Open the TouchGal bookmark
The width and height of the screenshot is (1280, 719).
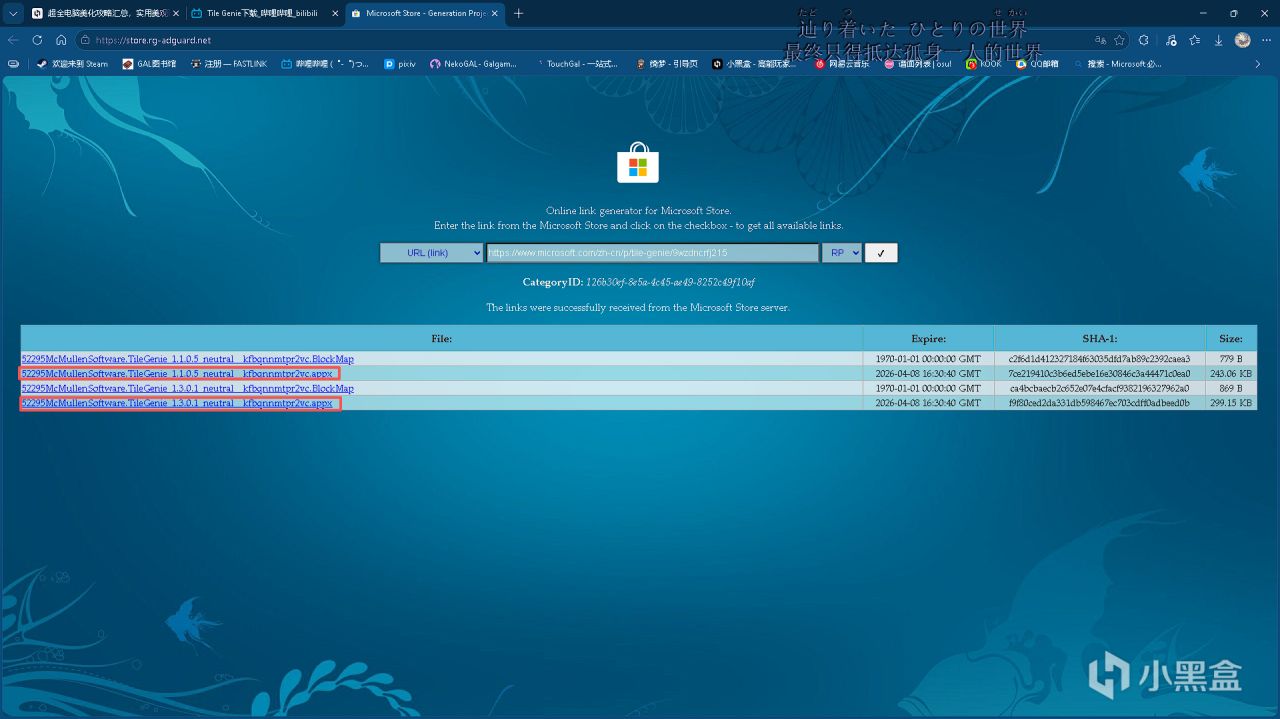point(575,63)
